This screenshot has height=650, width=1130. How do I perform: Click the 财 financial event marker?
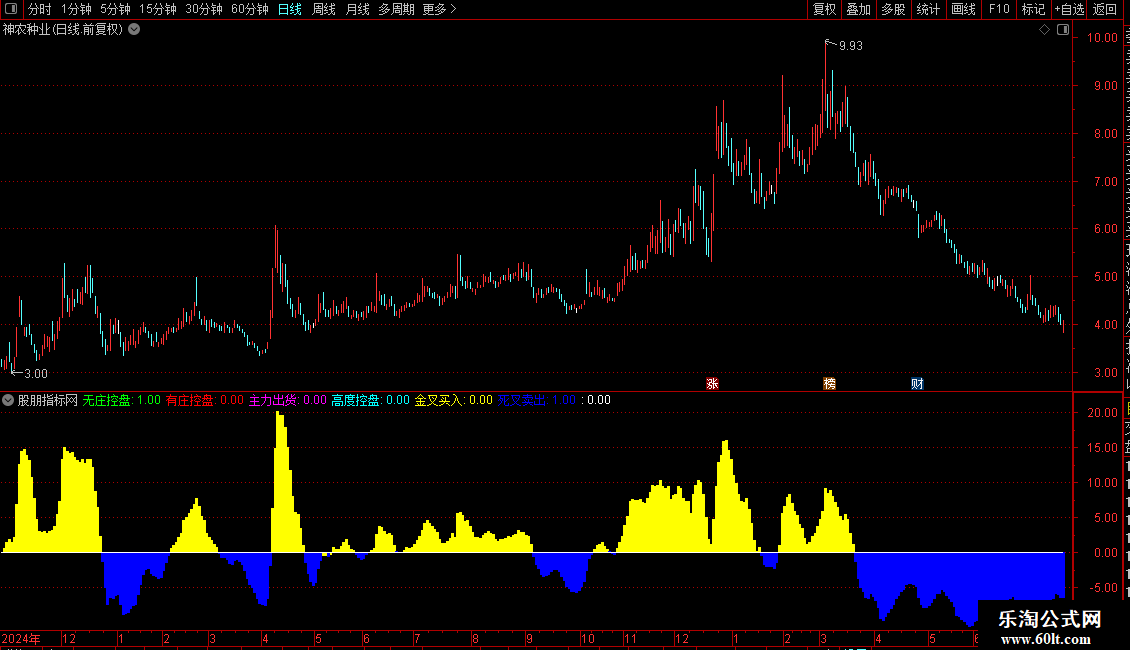tap(917, 384)
